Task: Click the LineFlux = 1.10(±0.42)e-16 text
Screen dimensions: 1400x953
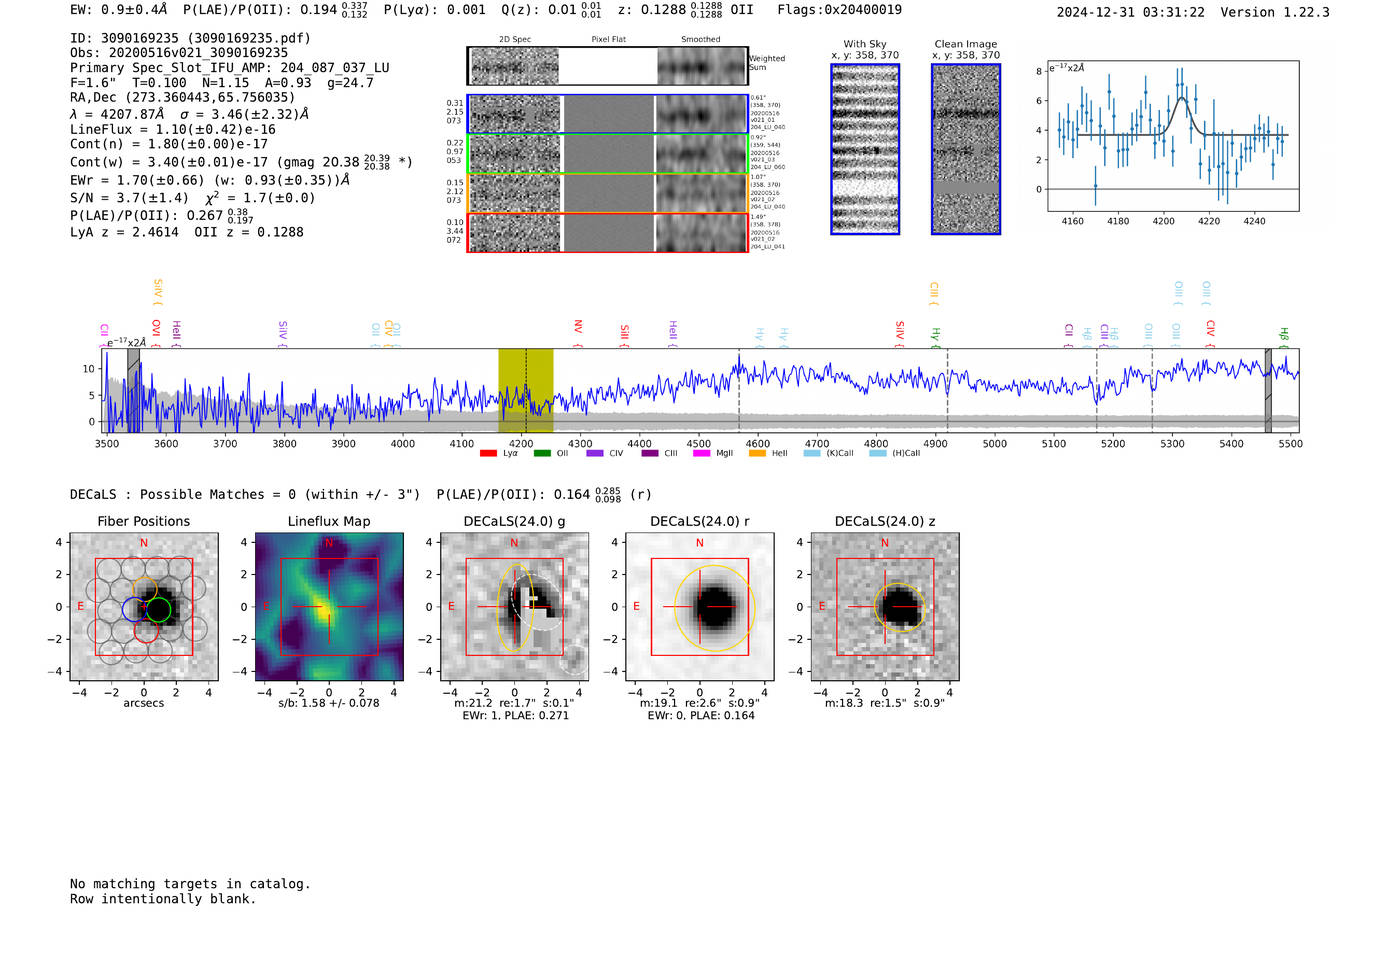Action: pos(173,129)
